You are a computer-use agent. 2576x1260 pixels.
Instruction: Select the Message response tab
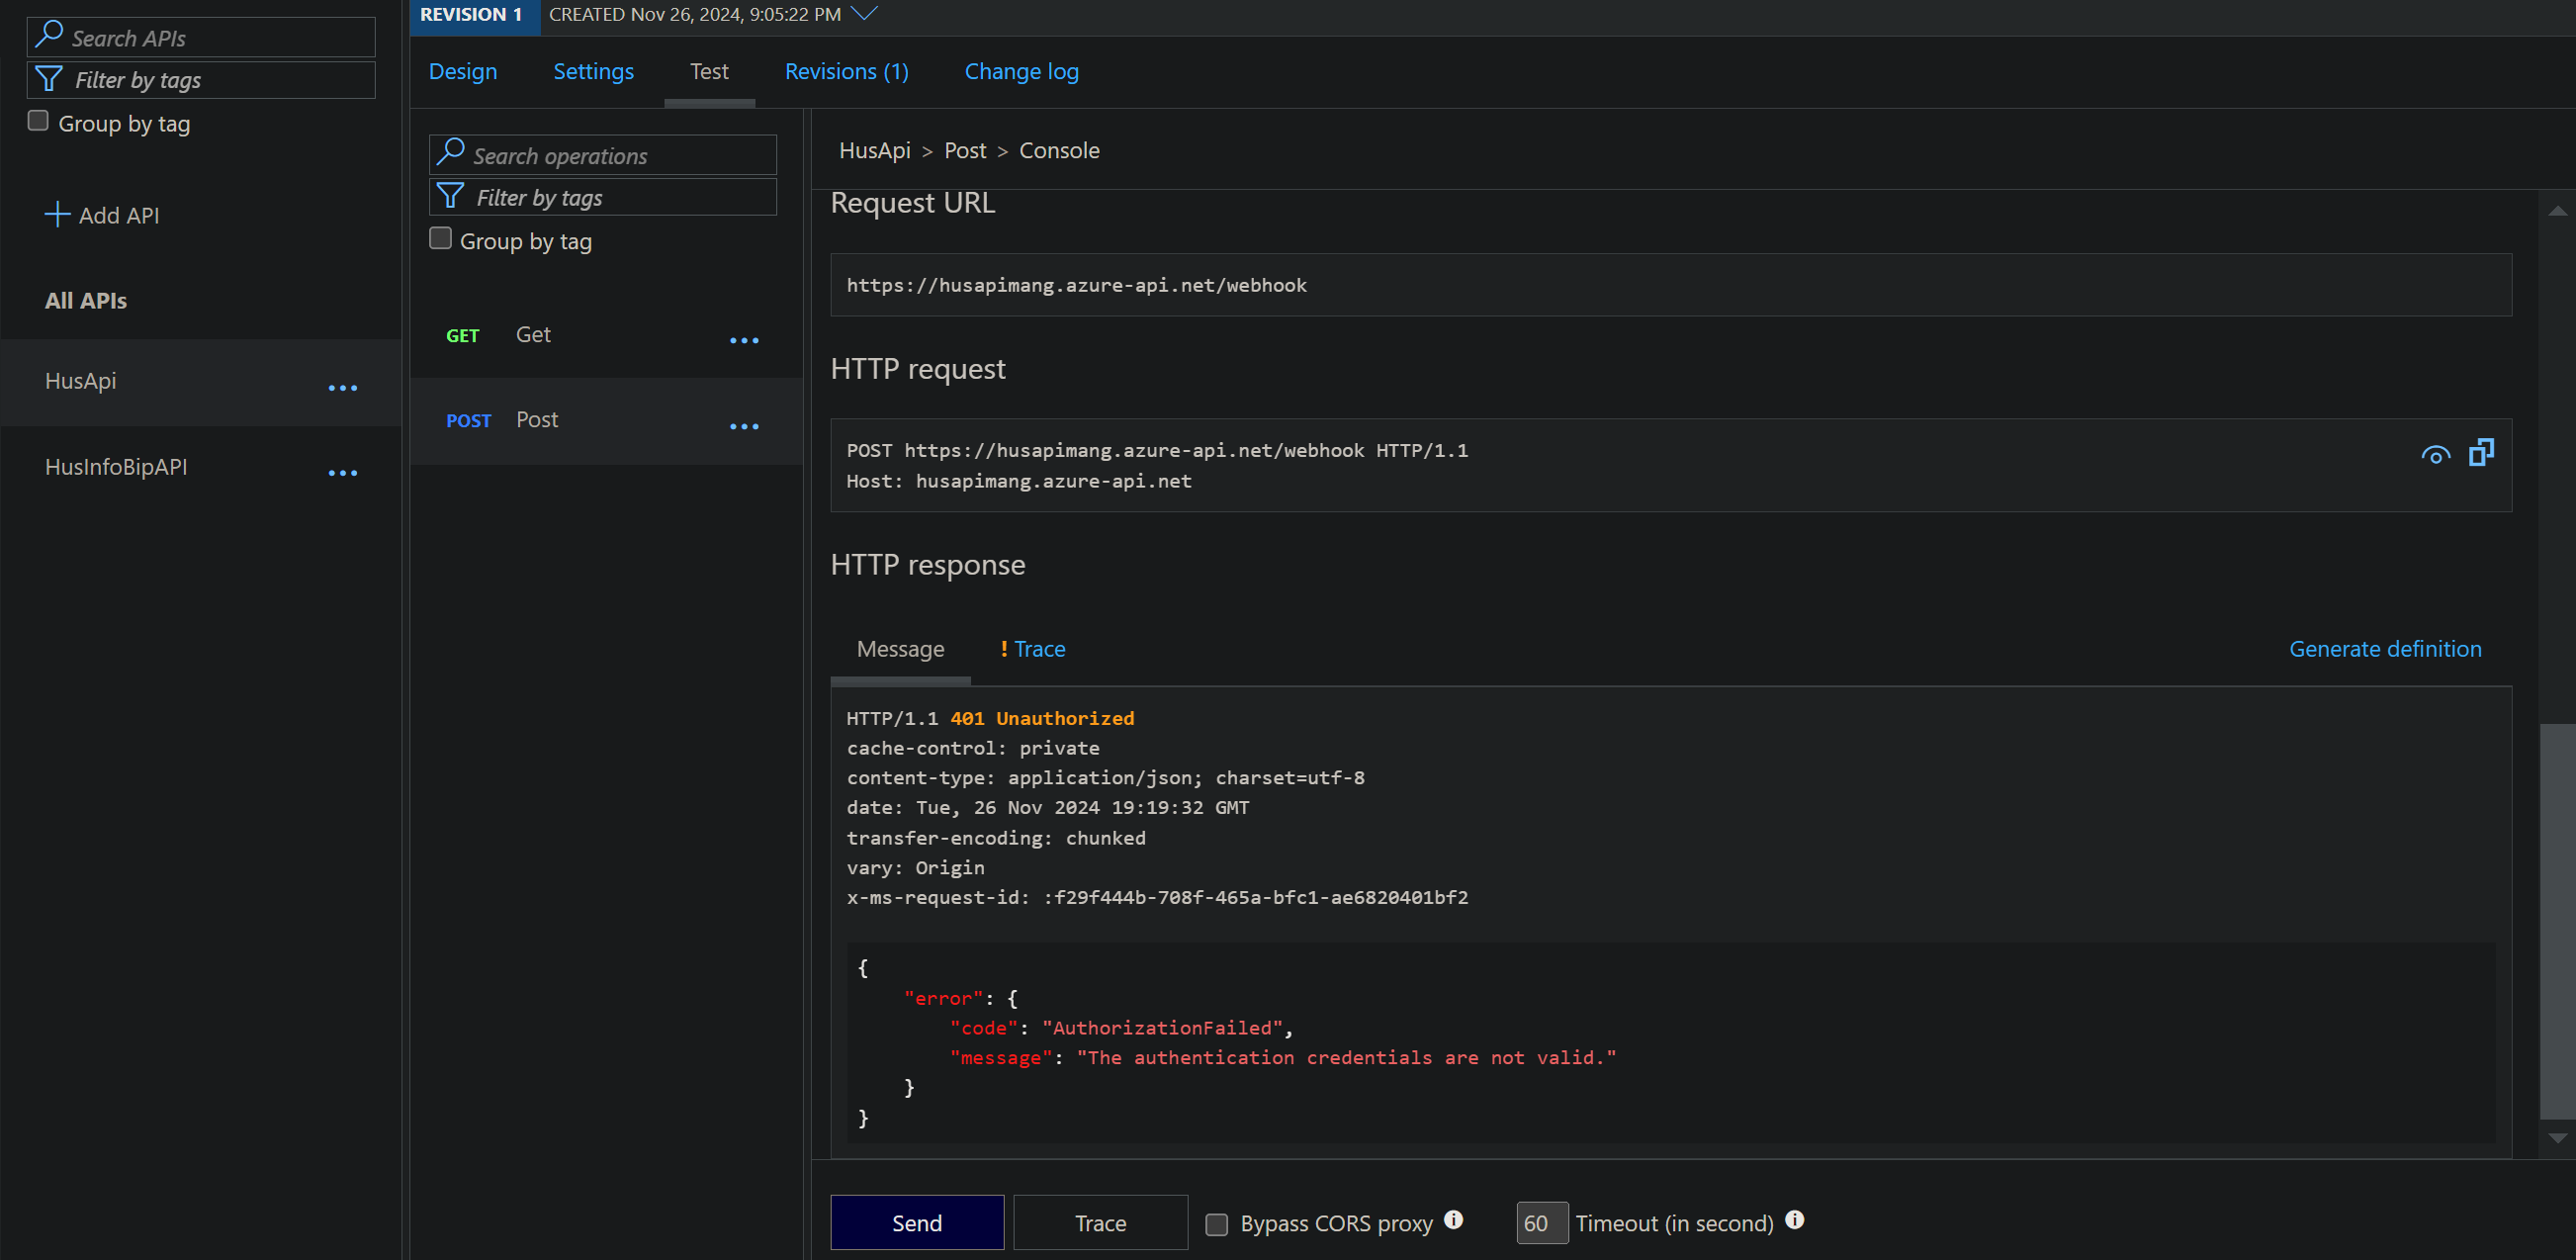pyautogui.click(x=900, y=649)
